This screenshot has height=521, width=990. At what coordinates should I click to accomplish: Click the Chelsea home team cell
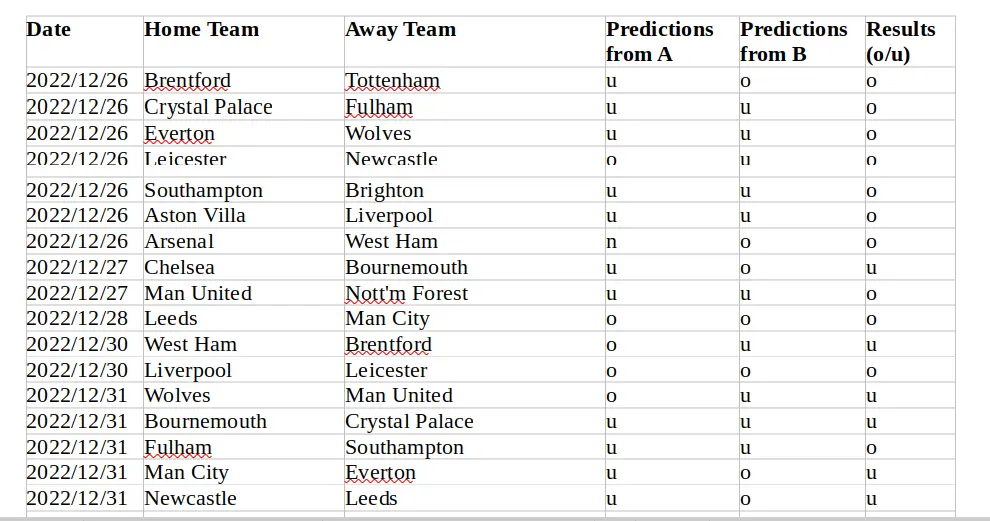click(x=244, y=267)
